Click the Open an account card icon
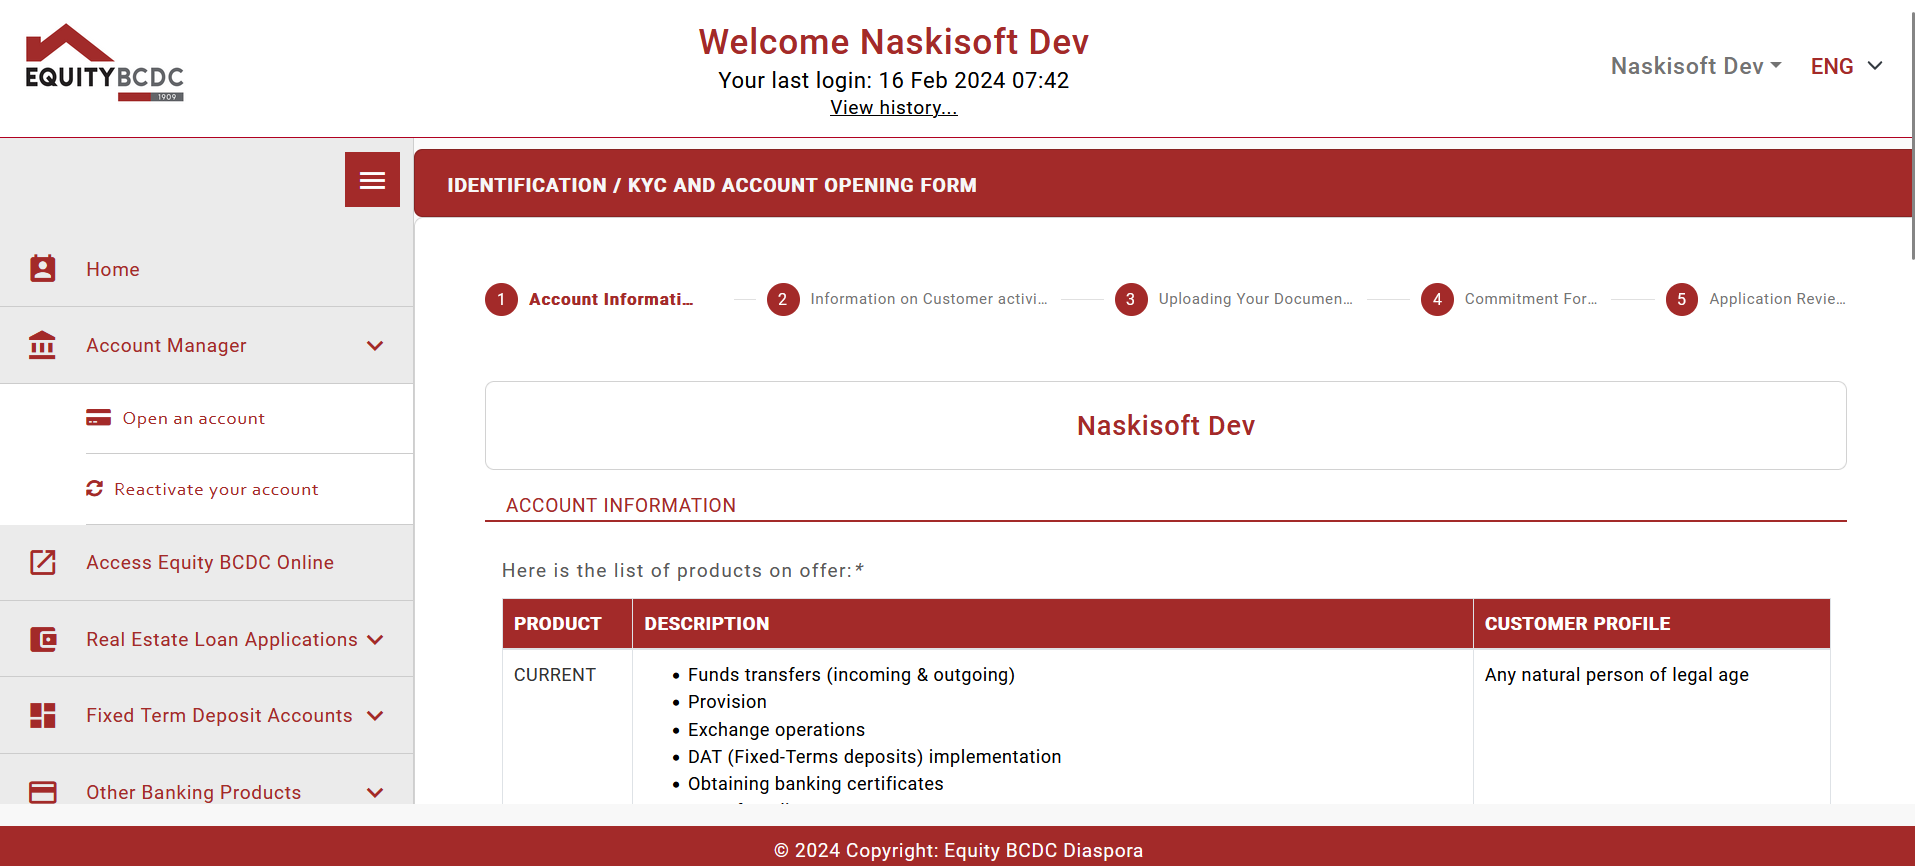Viewport: 1915px width, 866px height. tap(98, 418)
